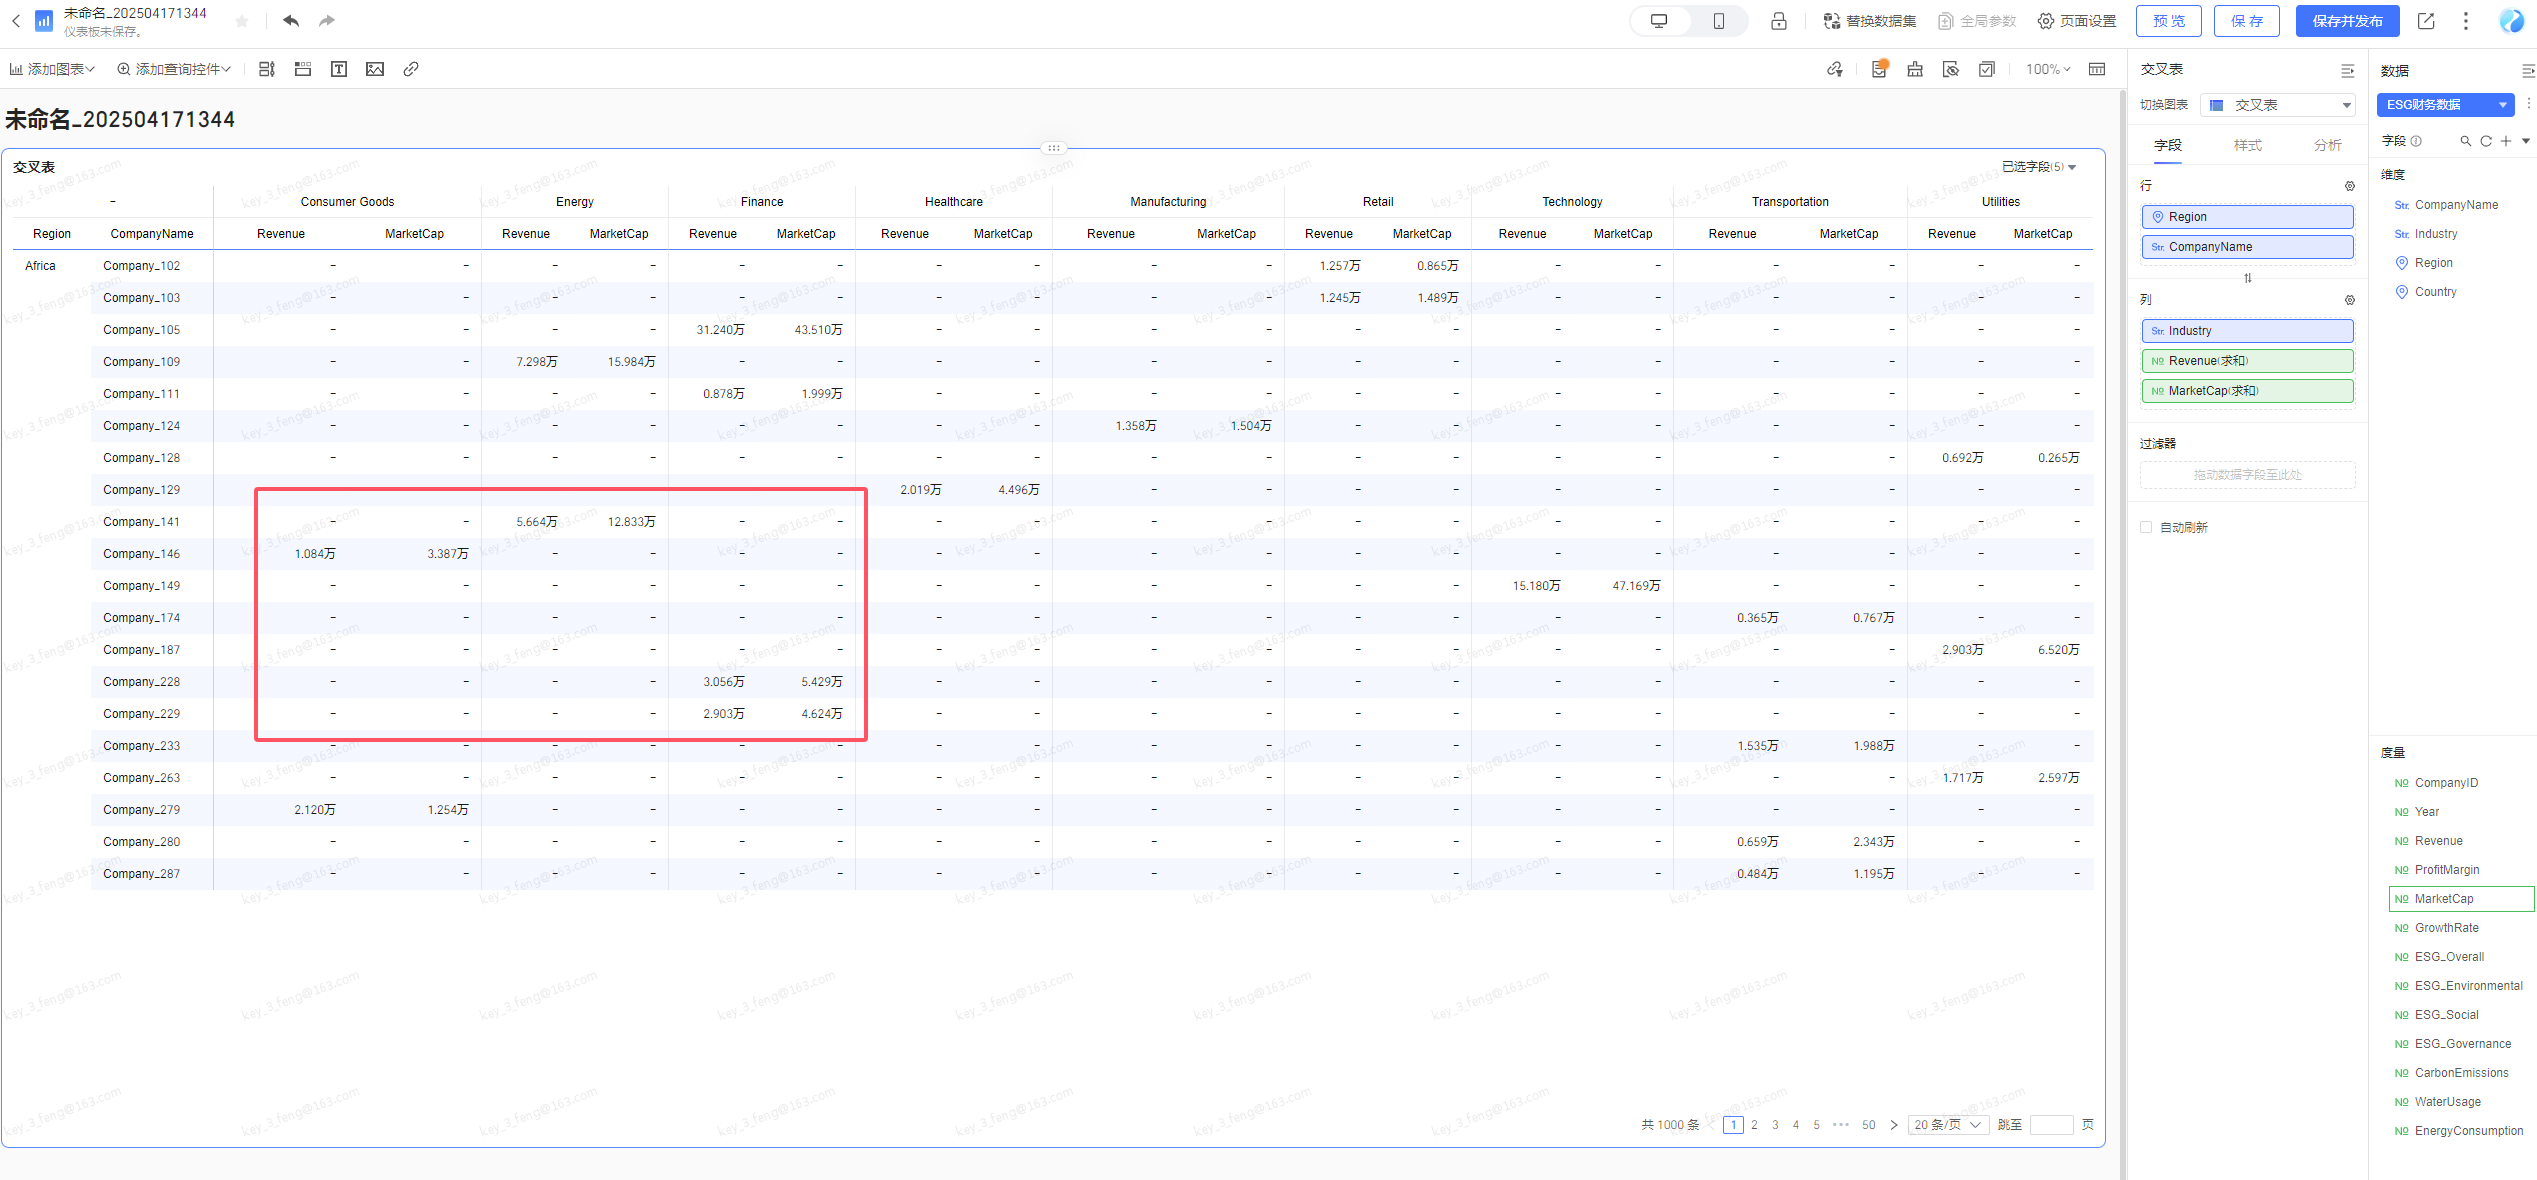Insert a filter bar widget icon
Viewport: 2537px width, 1180px height.
point(267,69)
